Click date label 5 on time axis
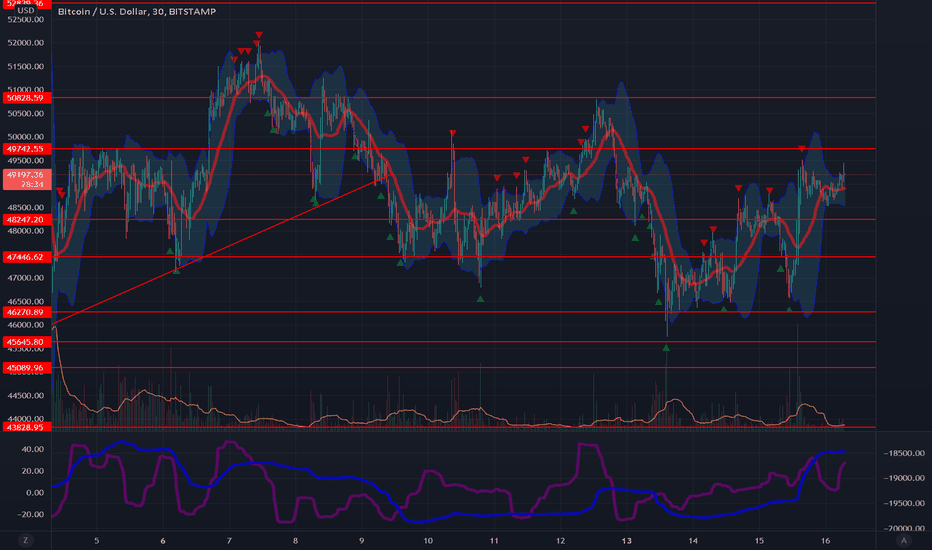 click(x=96, y=540)
